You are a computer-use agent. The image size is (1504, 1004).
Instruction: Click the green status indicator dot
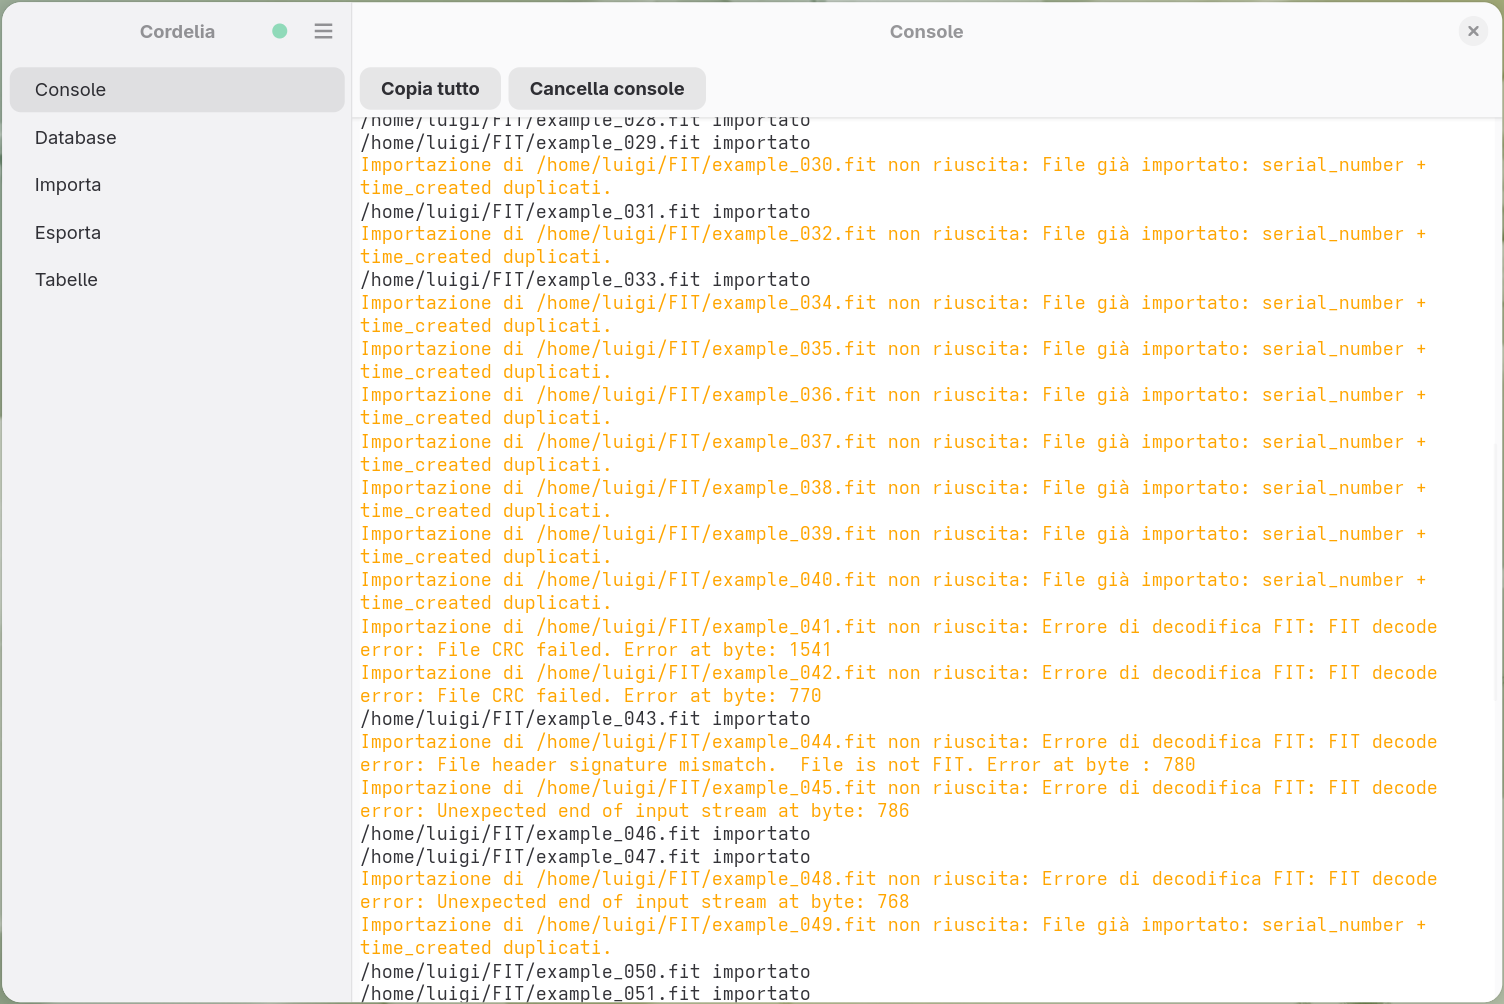click(280, 31)
